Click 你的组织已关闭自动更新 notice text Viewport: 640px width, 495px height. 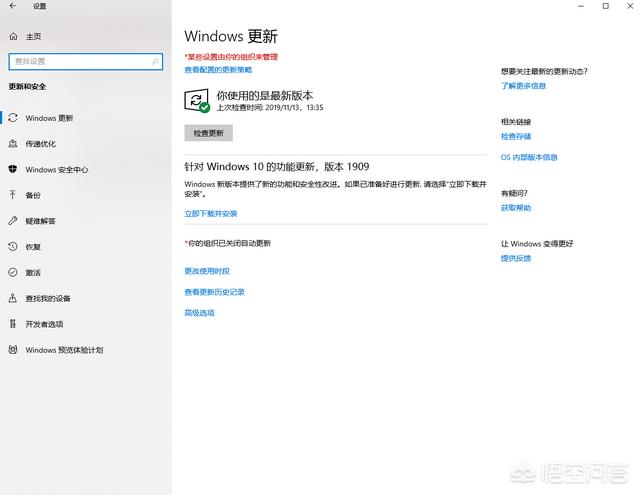(x=228, y=243)
